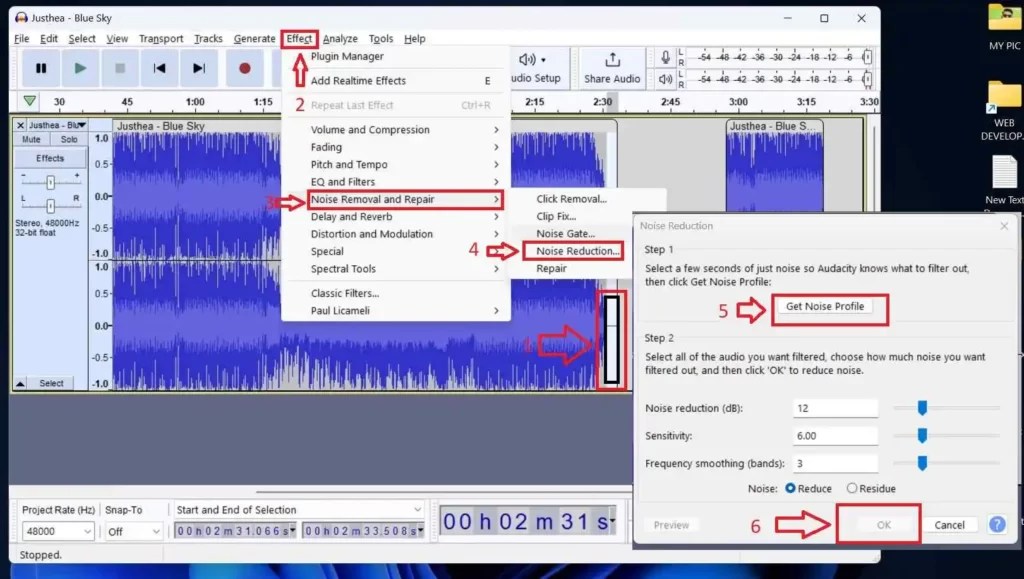This screenshot has height=579, width=1024.
Task: Click the Sensitivity slider
Action: [x=921, y=435]
